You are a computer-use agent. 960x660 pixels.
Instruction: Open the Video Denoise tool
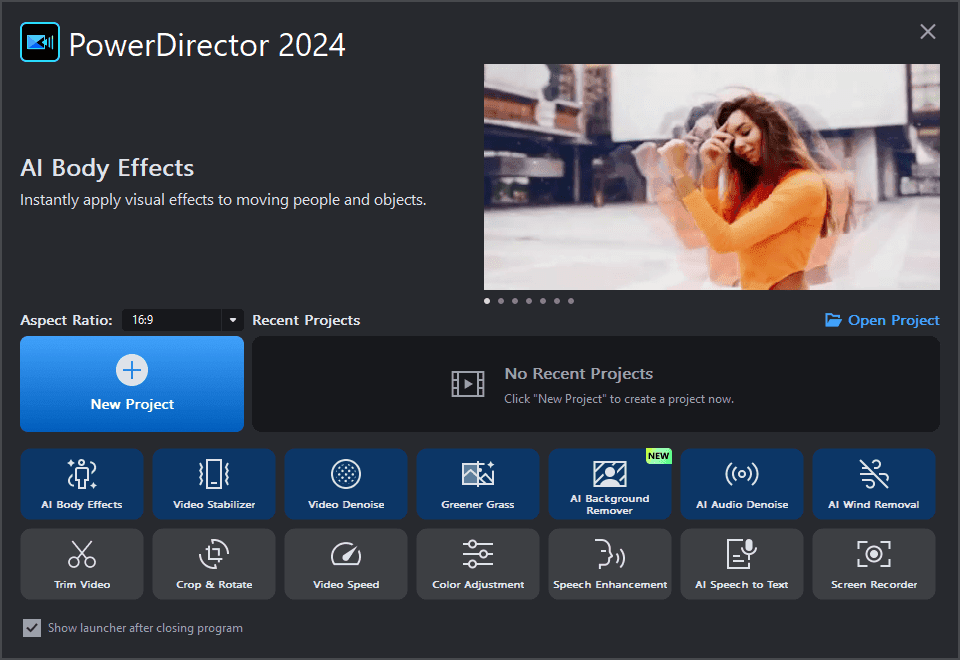(346, 484)
